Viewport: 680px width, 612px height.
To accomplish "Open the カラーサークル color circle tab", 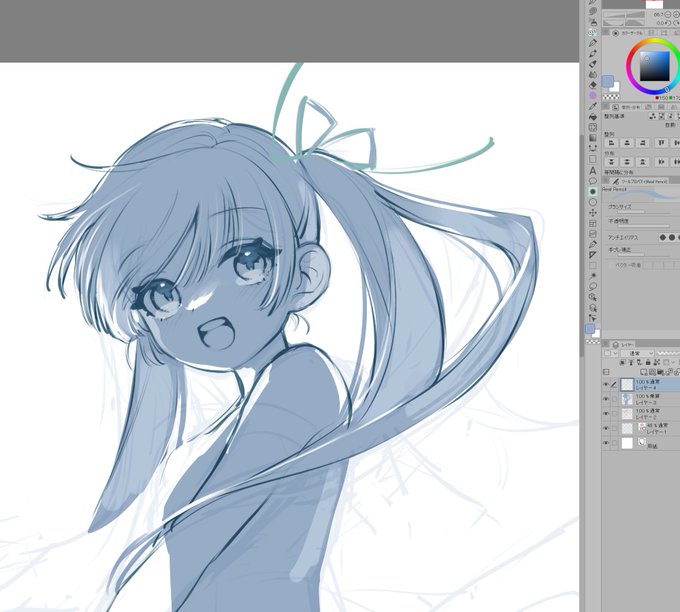I will (626, 33).
